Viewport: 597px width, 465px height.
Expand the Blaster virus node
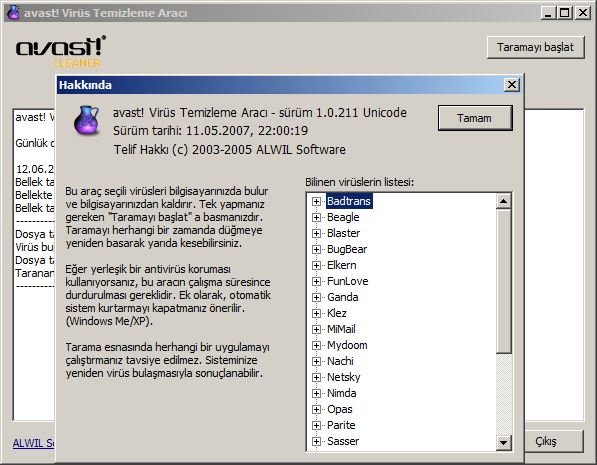tap(316, 233)
